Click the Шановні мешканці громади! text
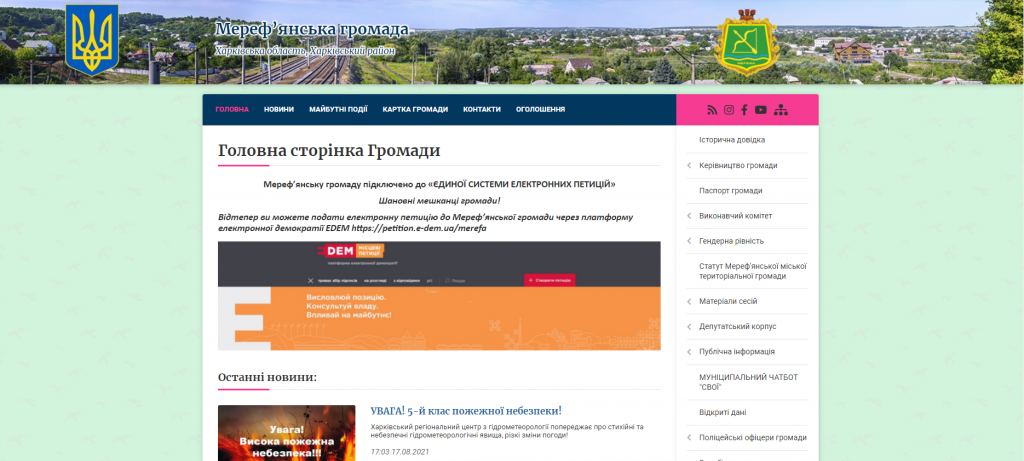Screen dimensions: 1024x461 (x=439, y=200)
